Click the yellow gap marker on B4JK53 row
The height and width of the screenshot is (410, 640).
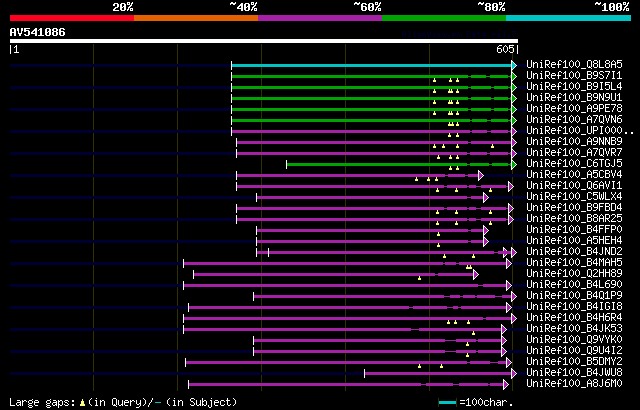[x=473, y=333]
